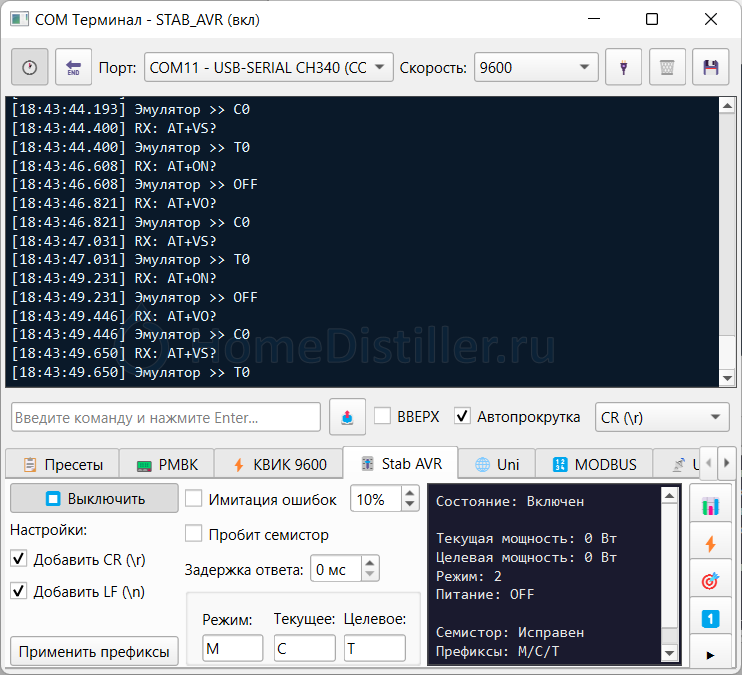Click the clock timestamp toggle icon
The height and width of the screenshot is (675, 742).
tap(30, 68)
